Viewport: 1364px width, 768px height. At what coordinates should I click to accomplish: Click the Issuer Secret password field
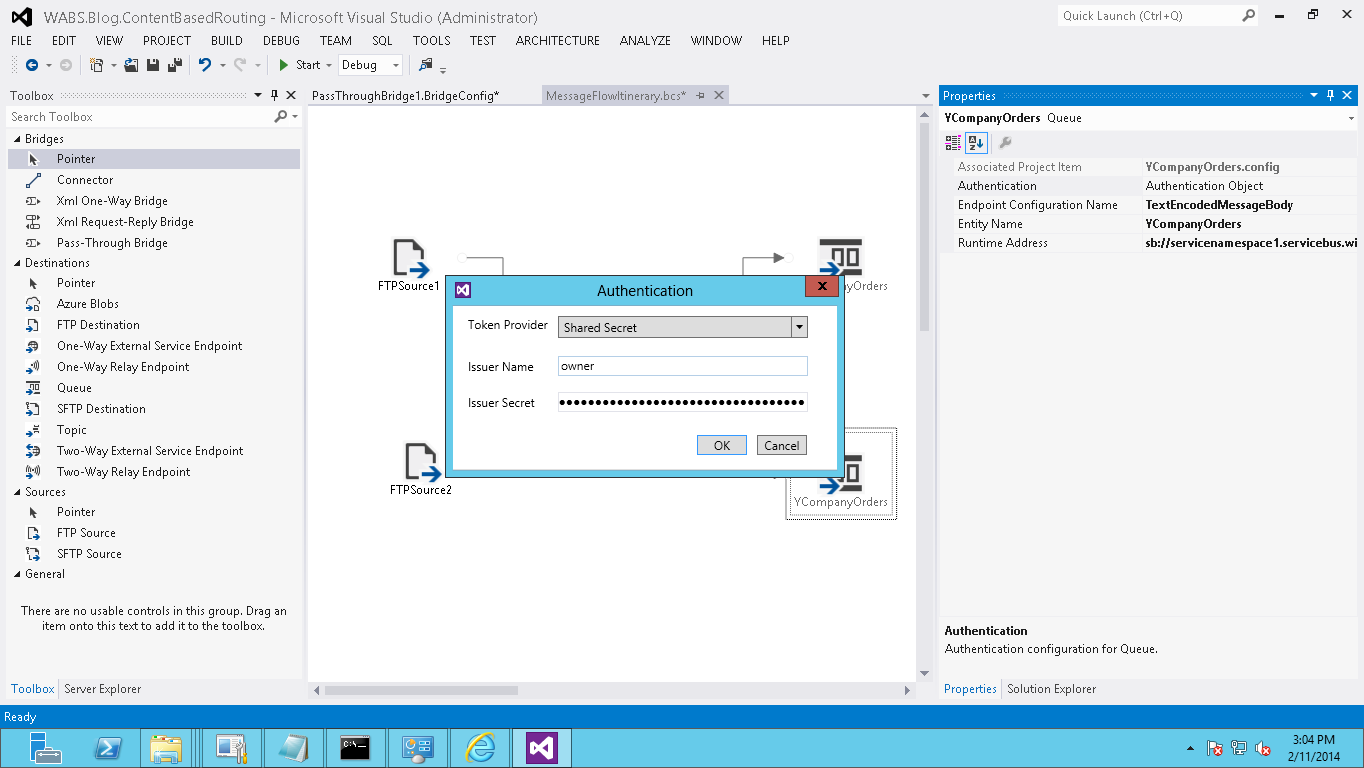tap(683, 402)
